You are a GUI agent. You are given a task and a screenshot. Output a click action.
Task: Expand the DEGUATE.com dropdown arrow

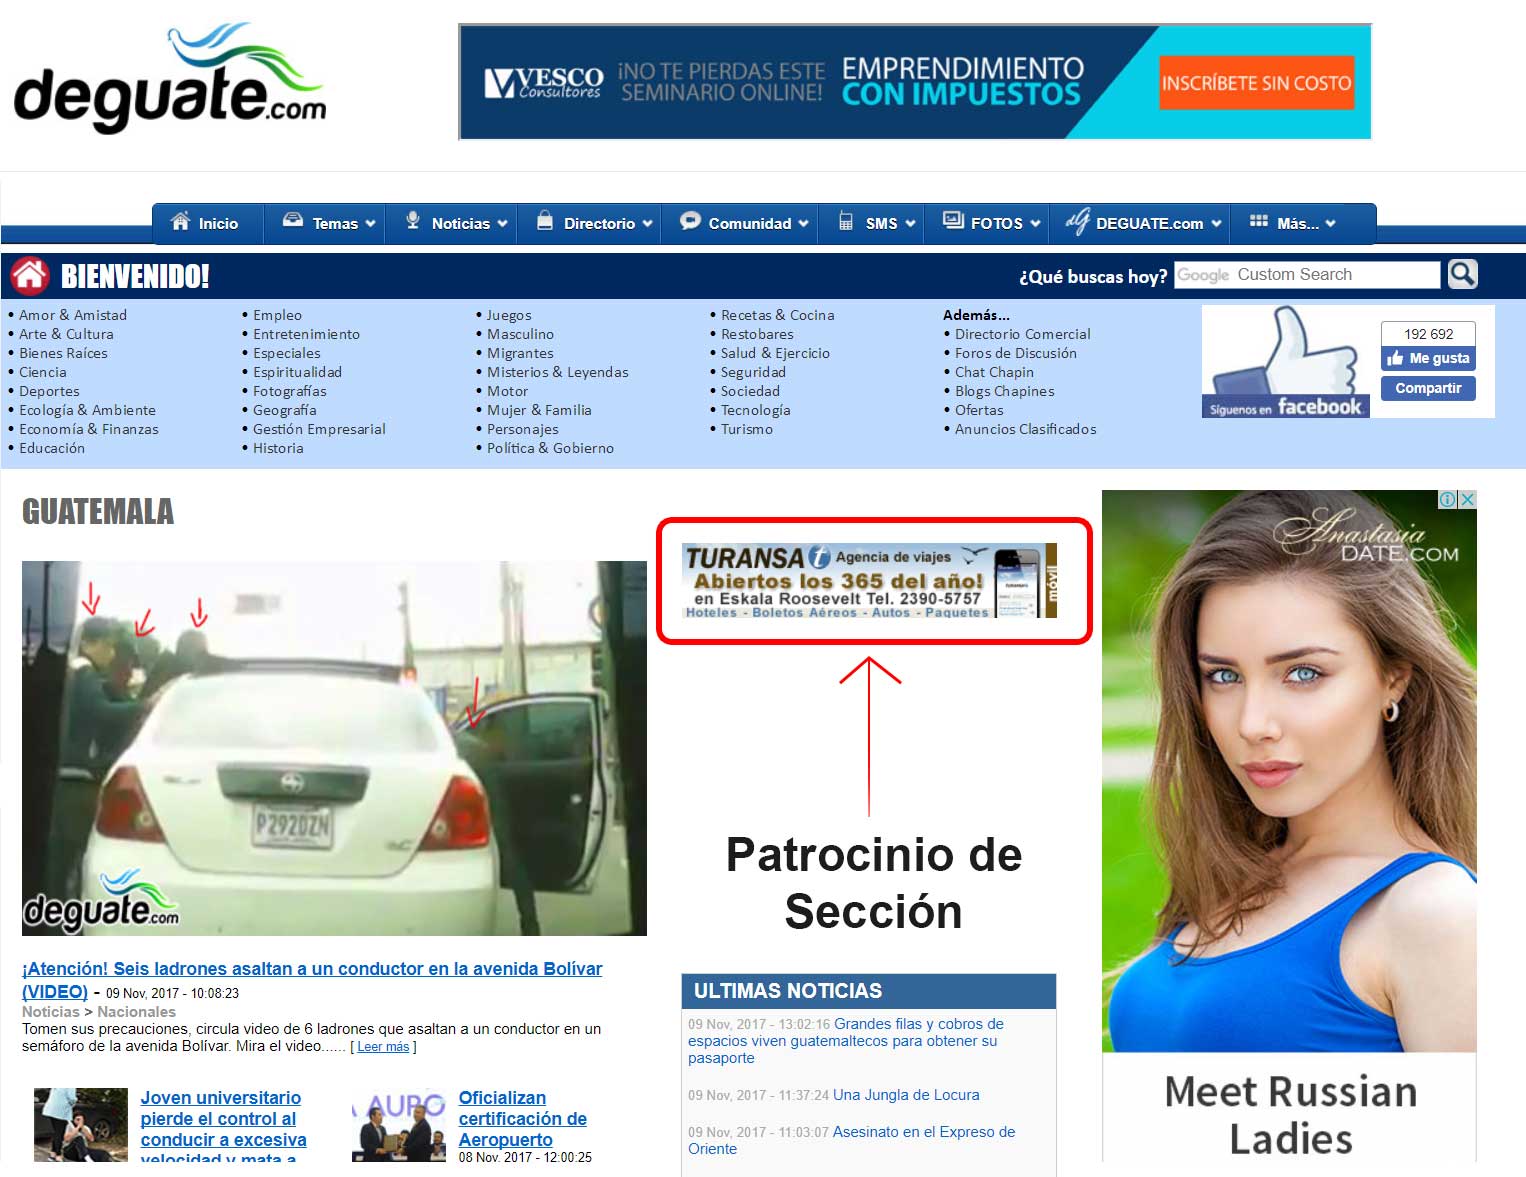coord(1216,224)
